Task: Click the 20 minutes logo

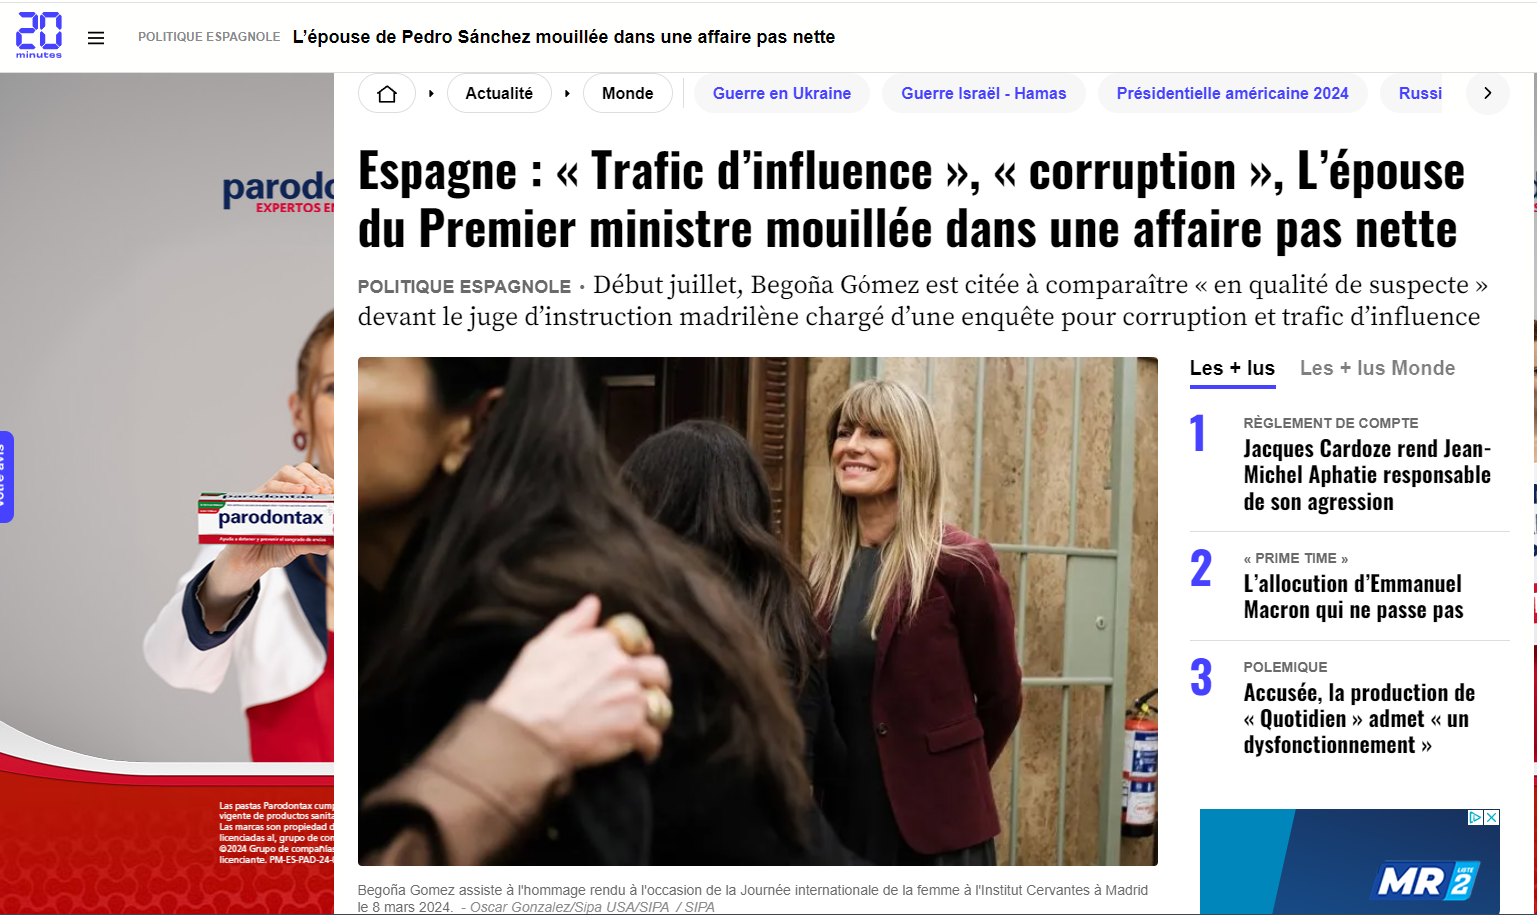Action: [x=39, y=35]
